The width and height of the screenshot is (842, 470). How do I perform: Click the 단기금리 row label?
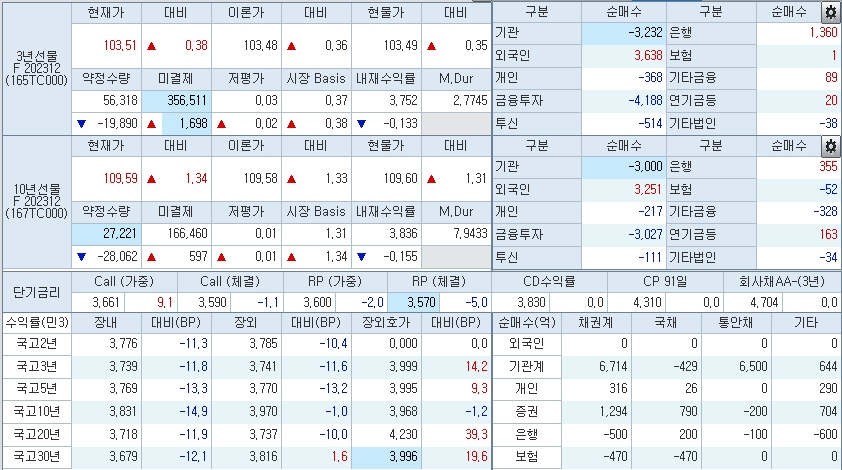(36, 291)
